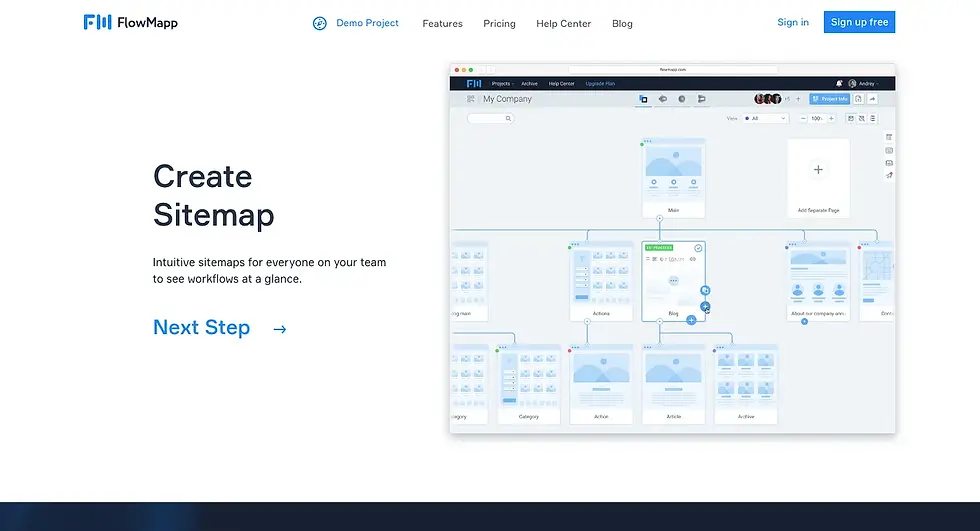Click Upgrade Plan in the app preview

(x=600, y=84)
